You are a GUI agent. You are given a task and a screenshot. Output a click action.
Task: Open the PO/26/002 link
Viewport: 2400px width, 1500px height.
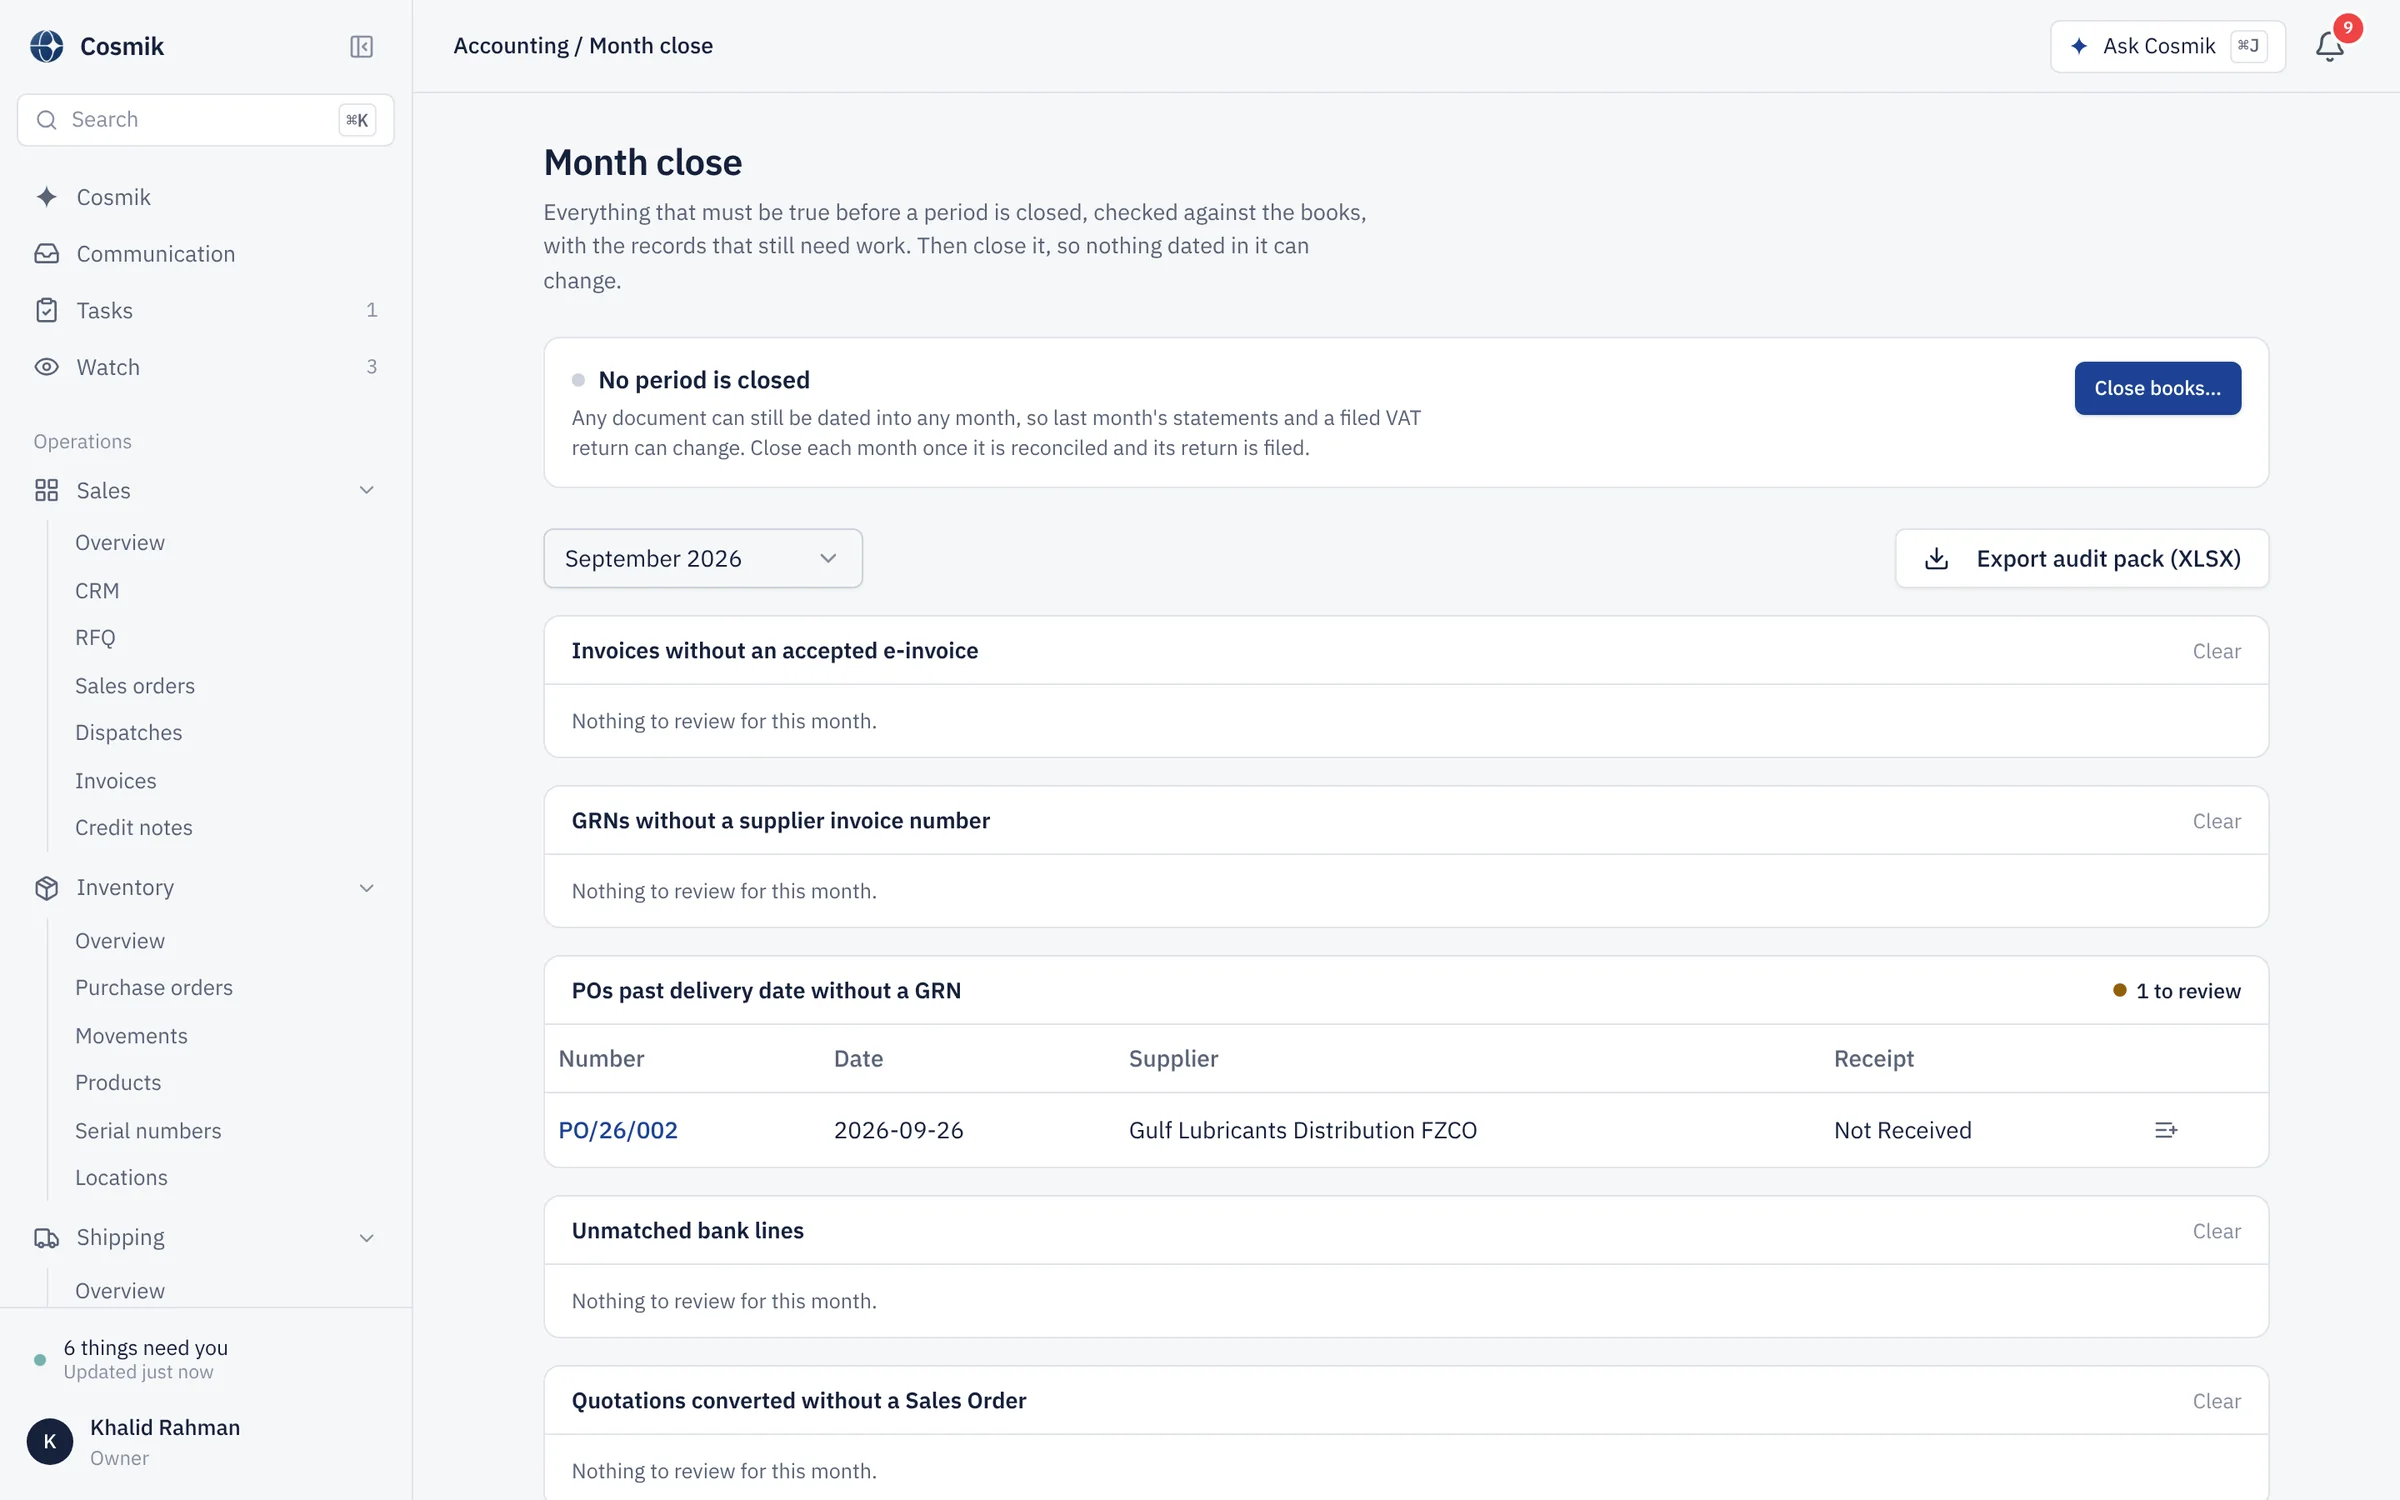pyautogui.click(x=617, y=1130)
